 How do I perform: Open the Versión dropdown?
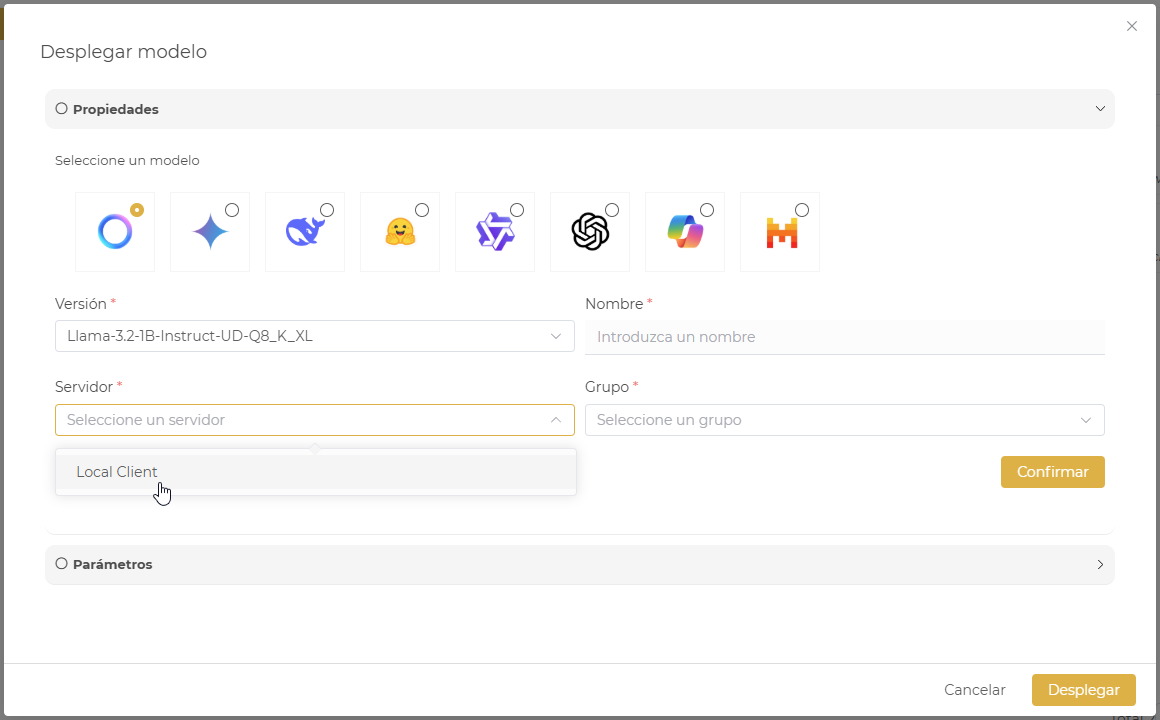click(x=314, y=336)
